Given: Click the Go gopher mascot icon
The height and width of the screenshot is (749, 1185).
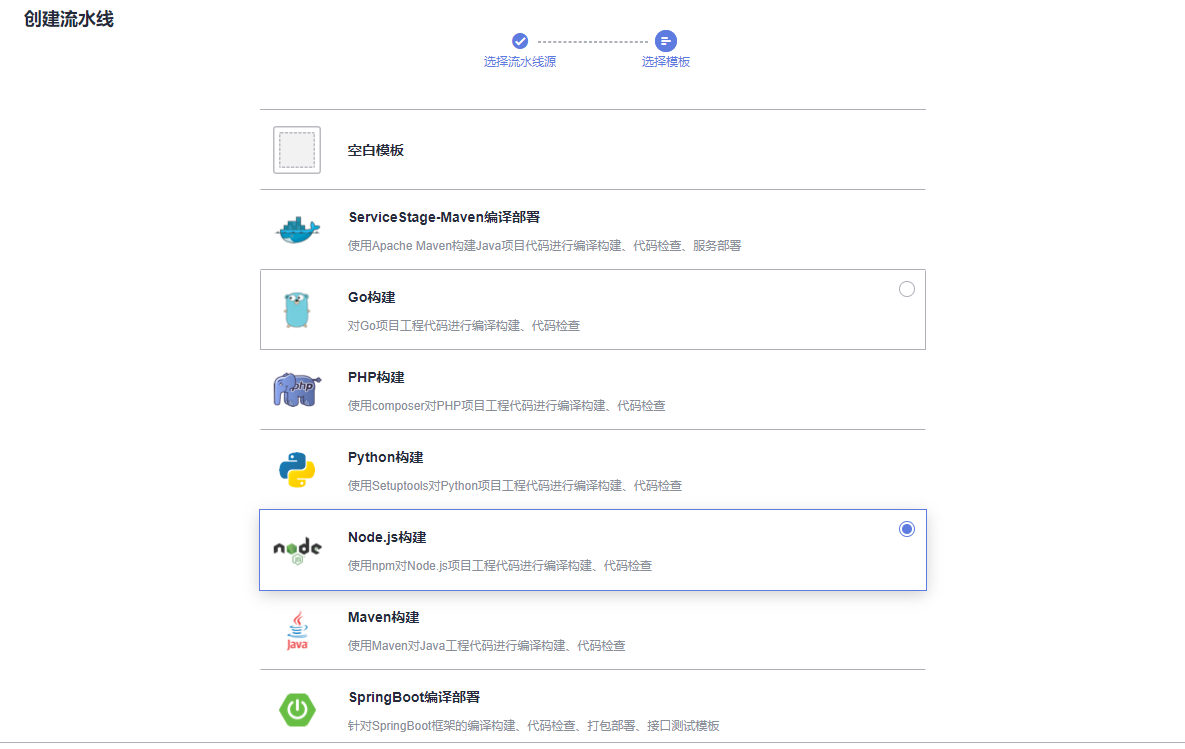Looking at the screenshot, I should point(297,310).
